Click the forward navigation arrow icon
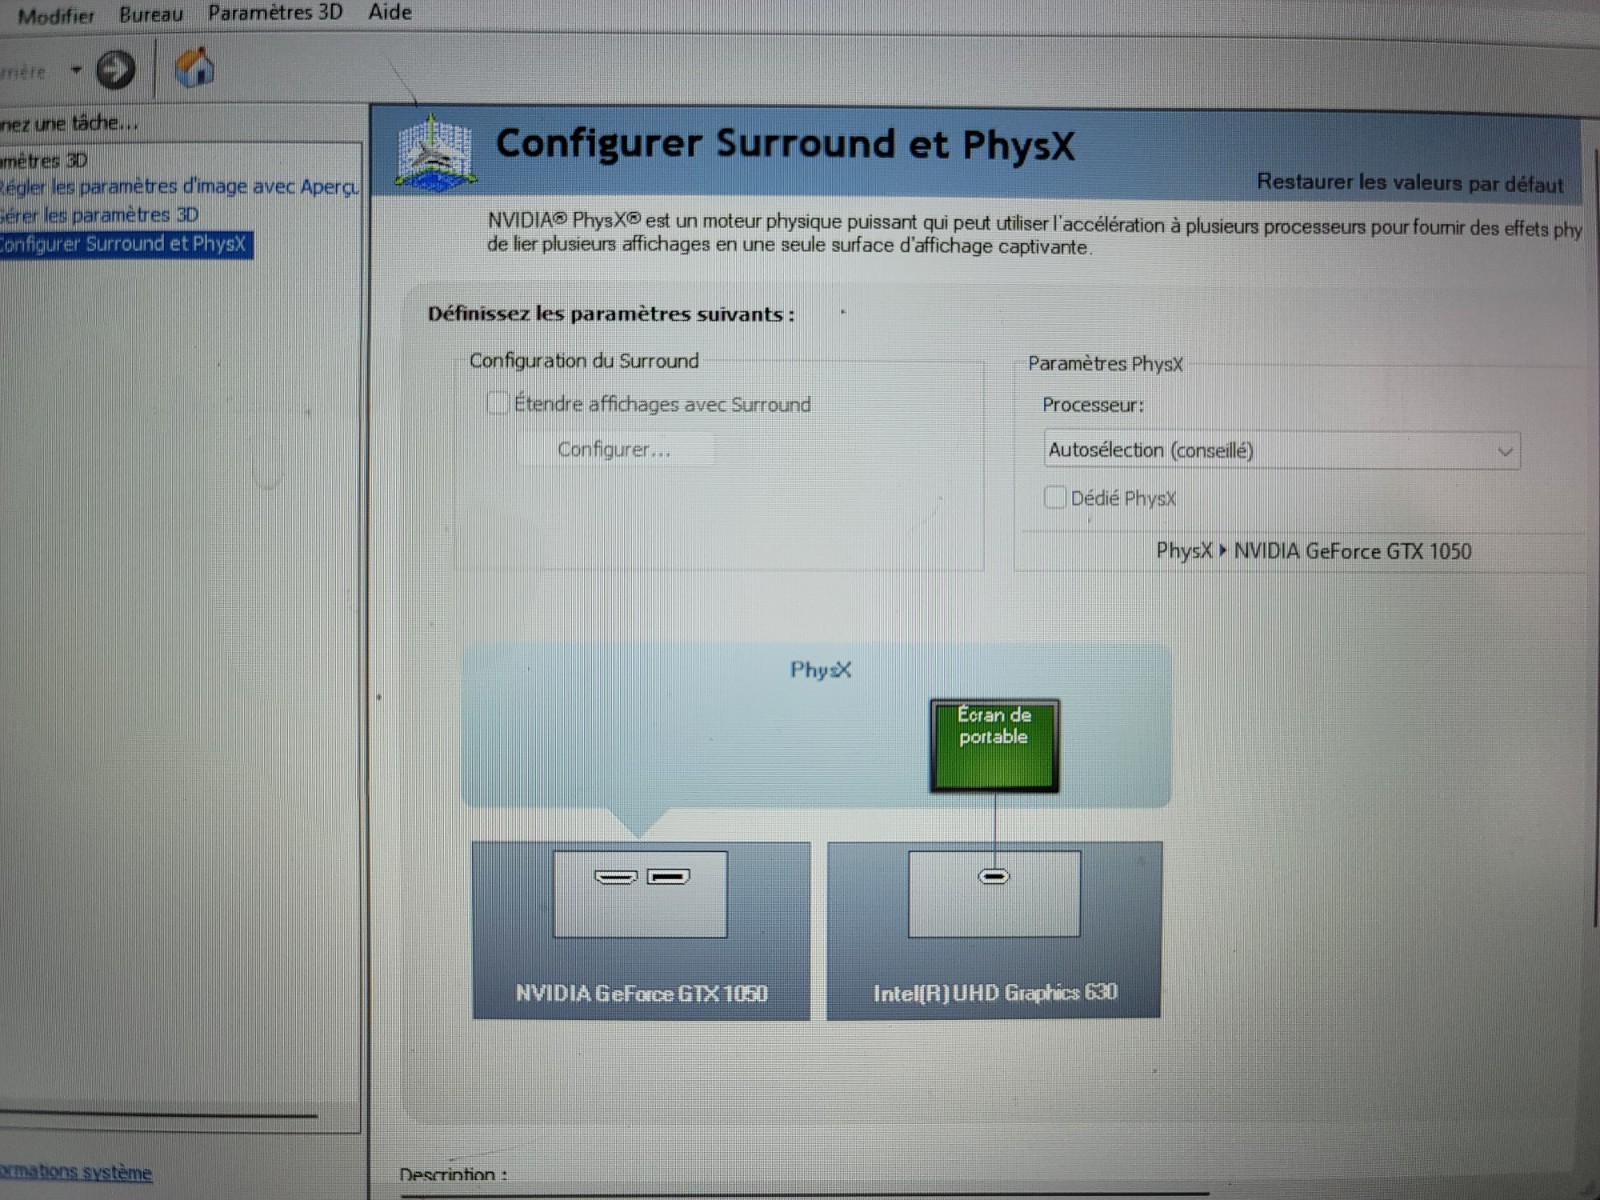 (115, 69)
